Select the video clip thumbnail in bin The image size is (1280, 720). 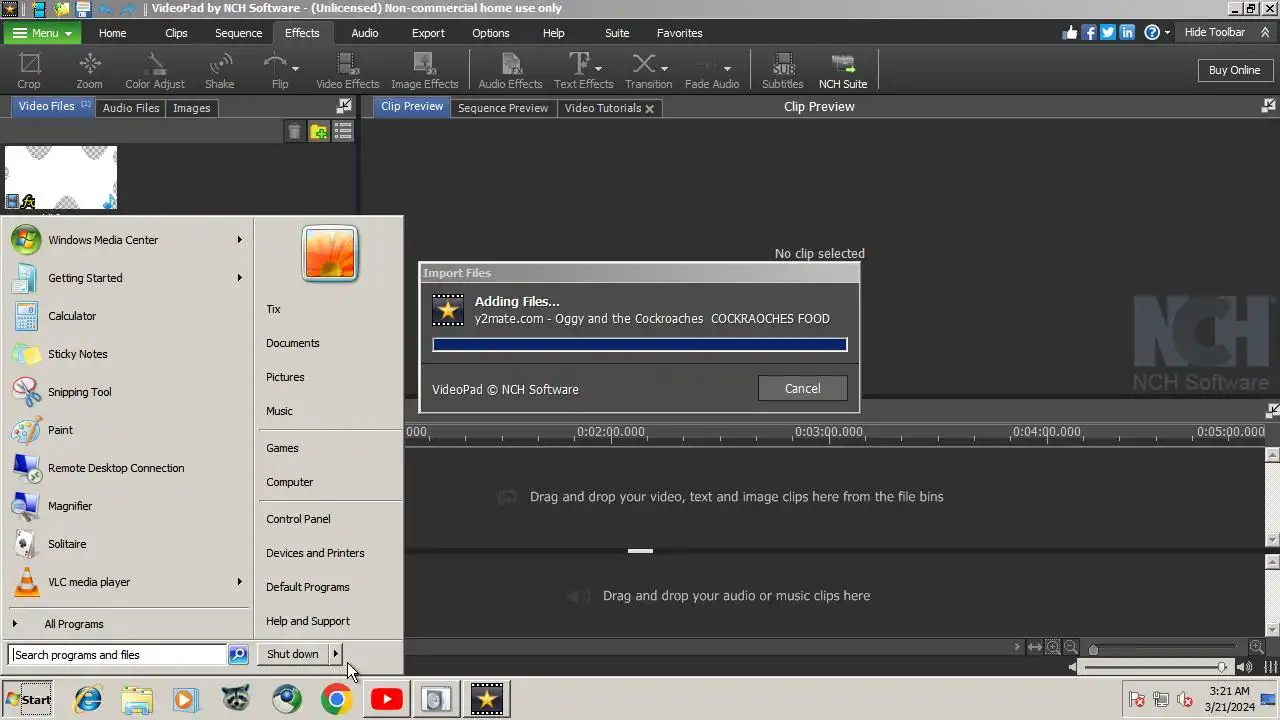point(61,178)
